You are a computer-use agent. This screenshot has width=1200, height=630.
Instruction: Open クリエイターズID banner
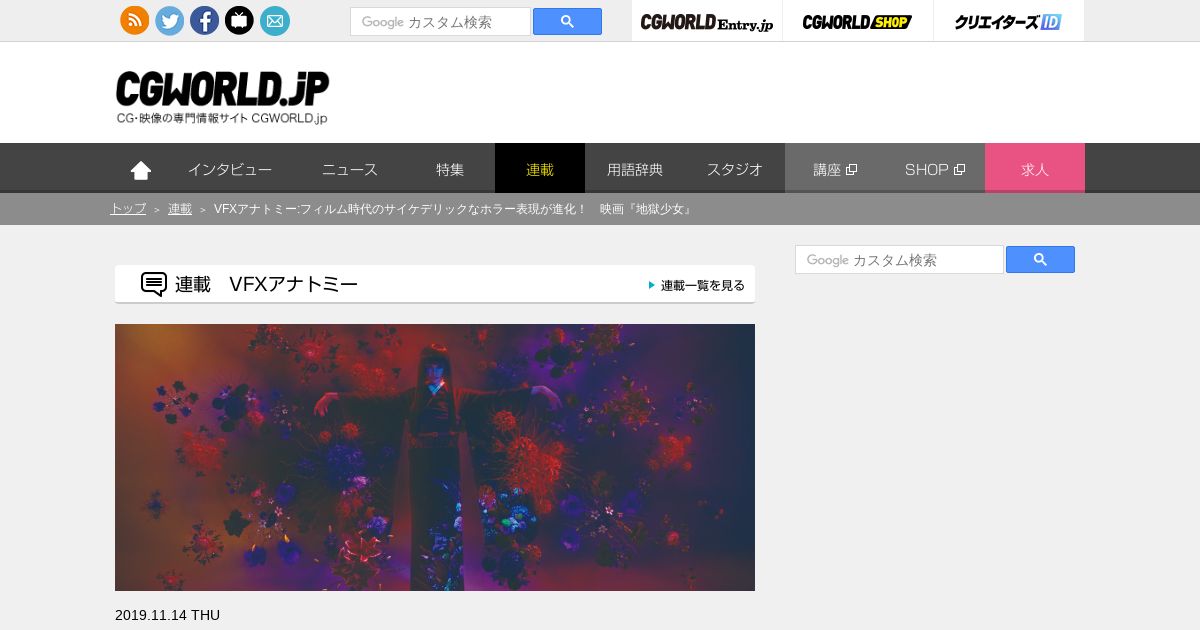tap(1008, 21)
